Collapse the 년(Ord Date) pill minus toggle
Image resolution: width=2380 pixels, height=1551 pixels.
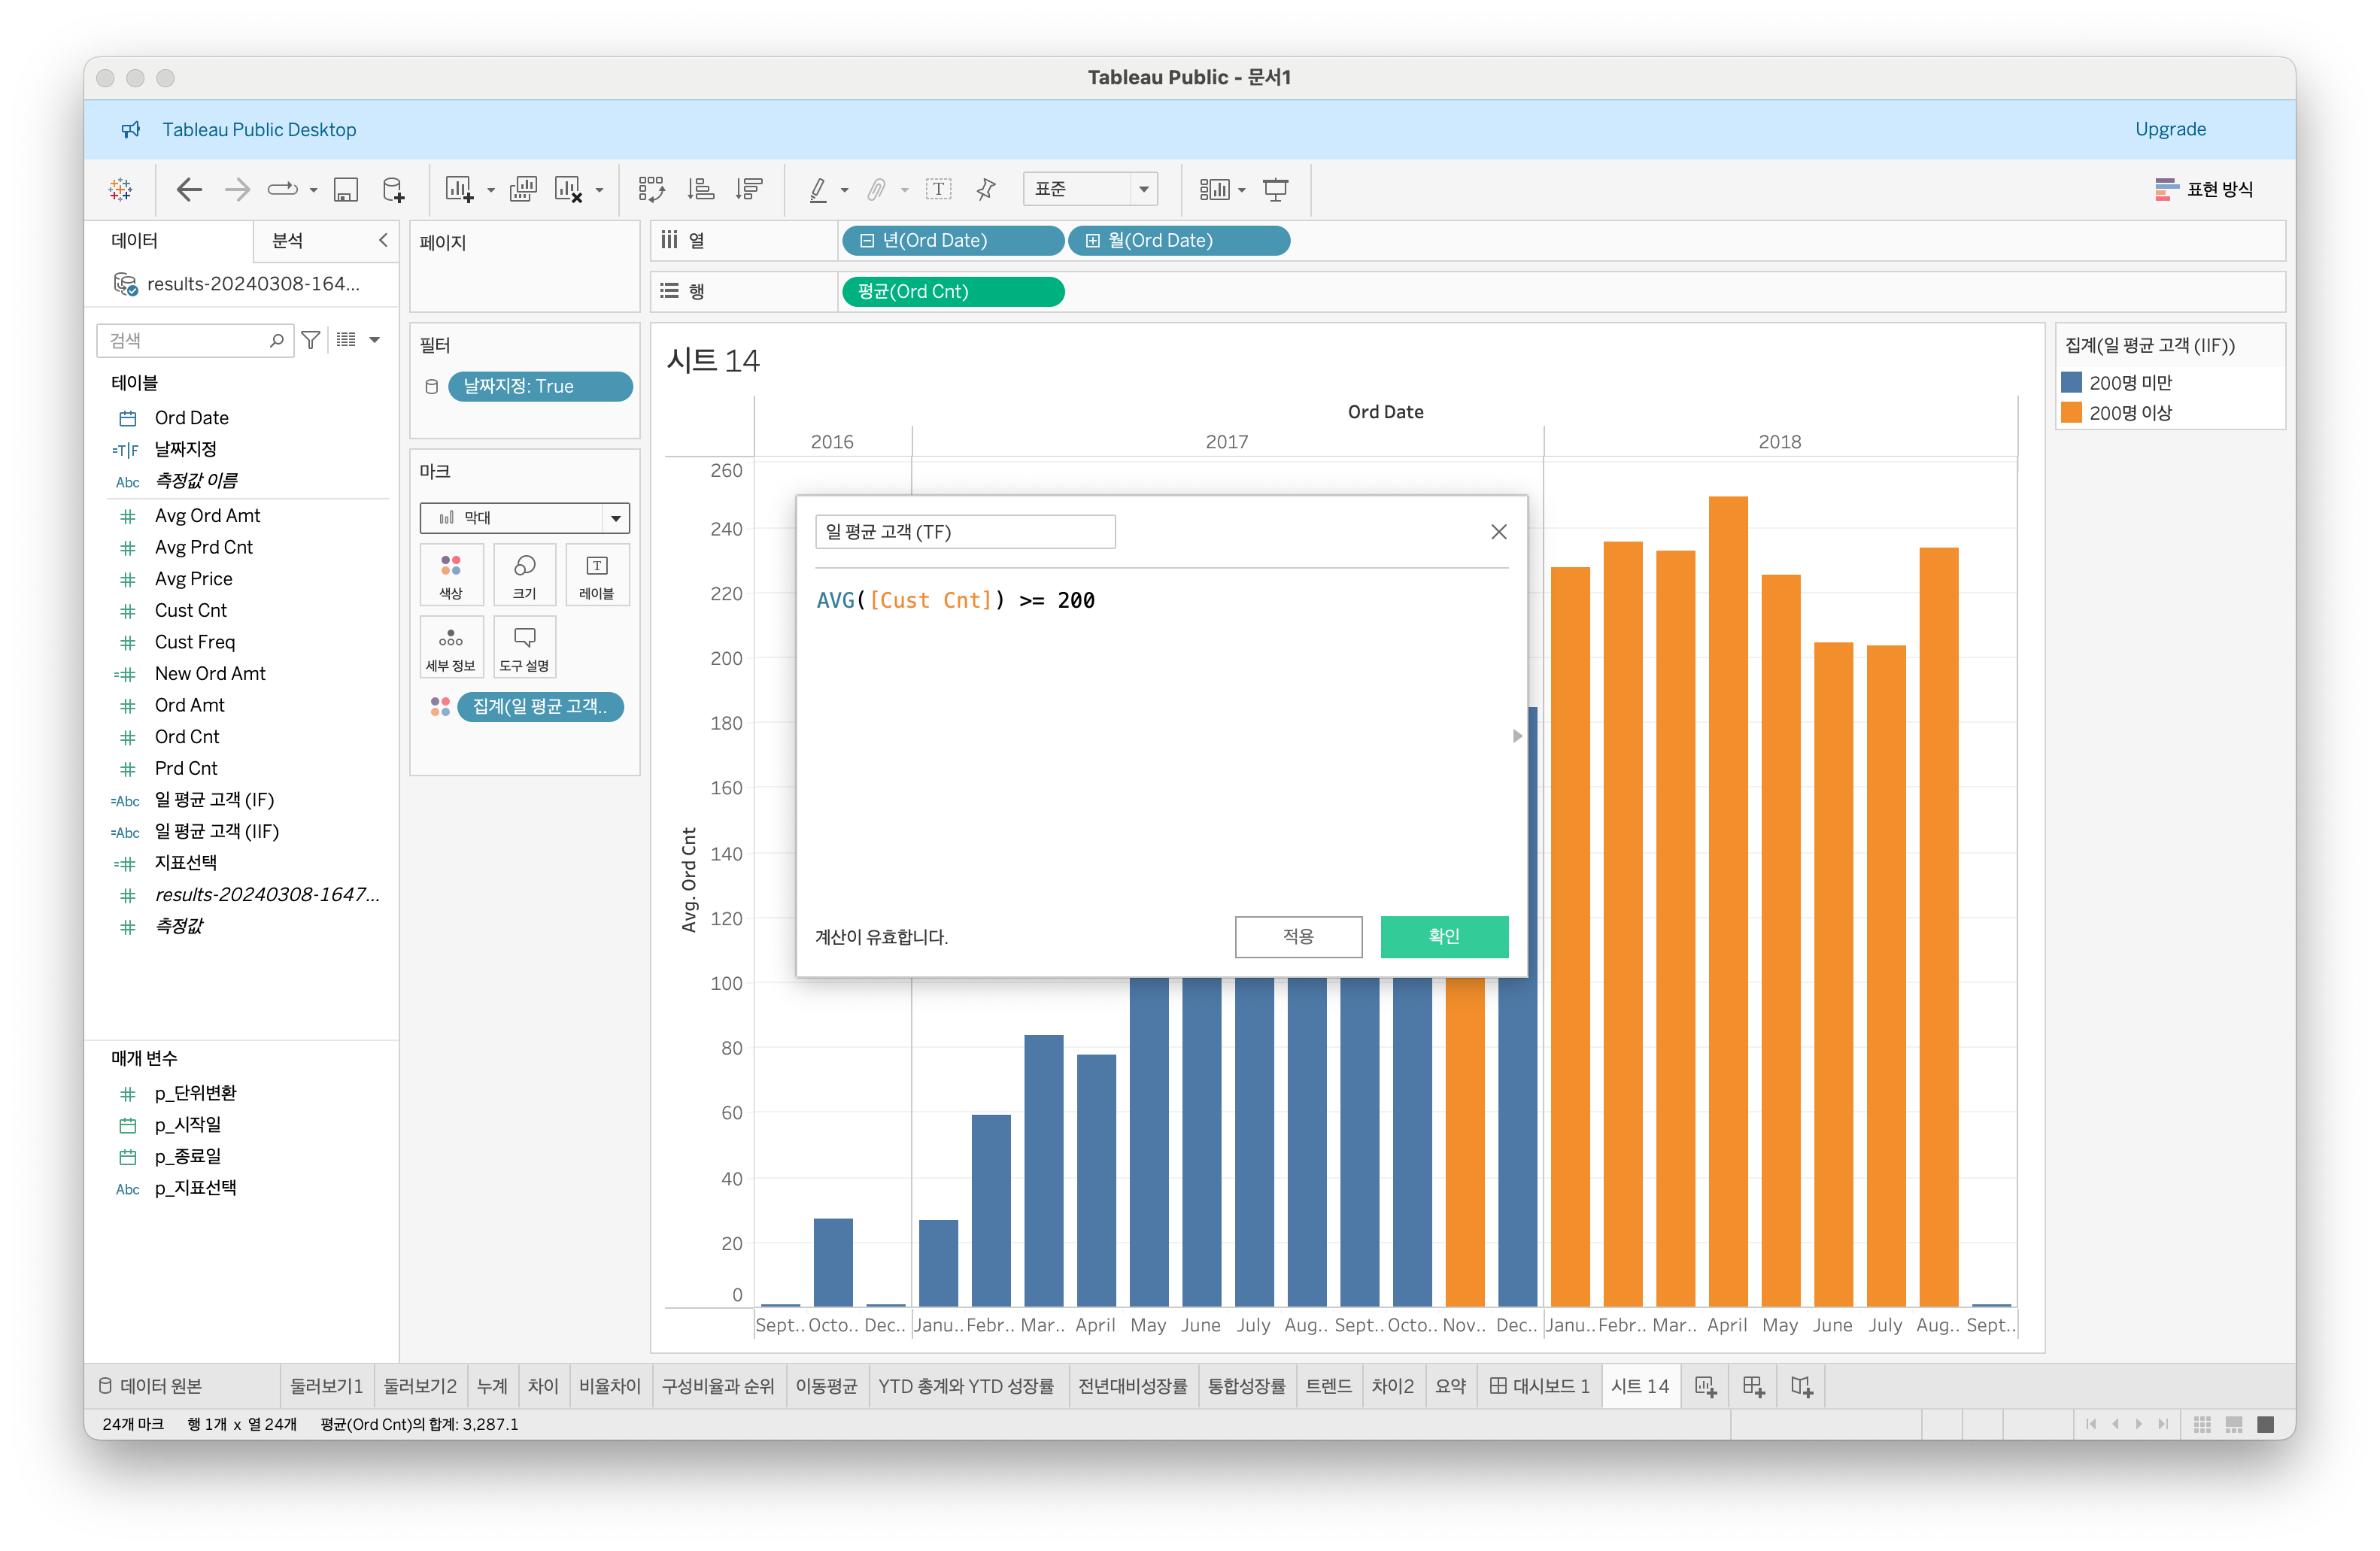pos(867,241)
